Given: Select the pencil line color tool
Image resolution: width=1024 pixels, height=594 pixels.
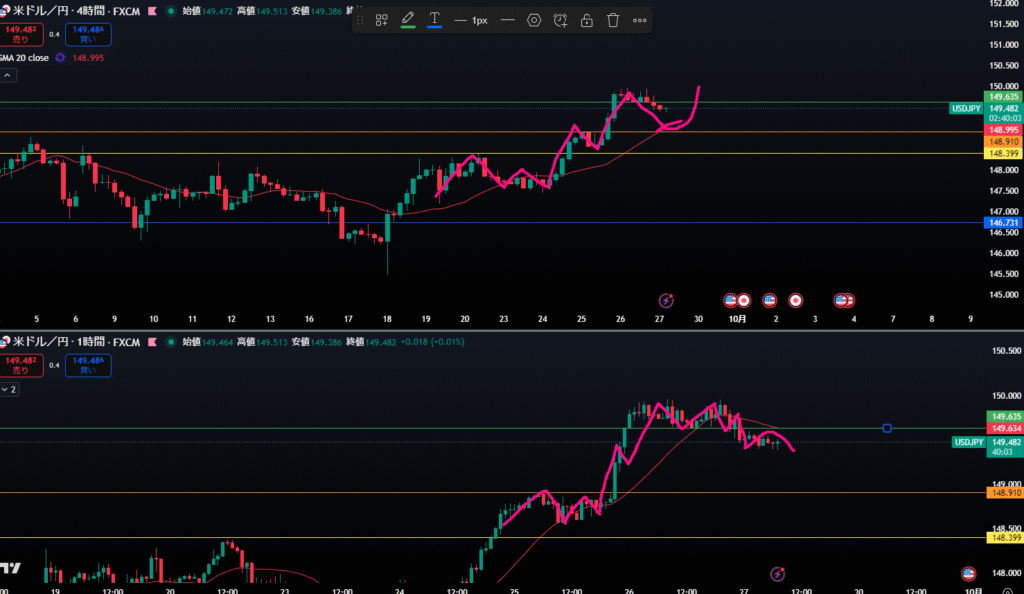Looking at the screenshot, I should (x=408, y=20).
